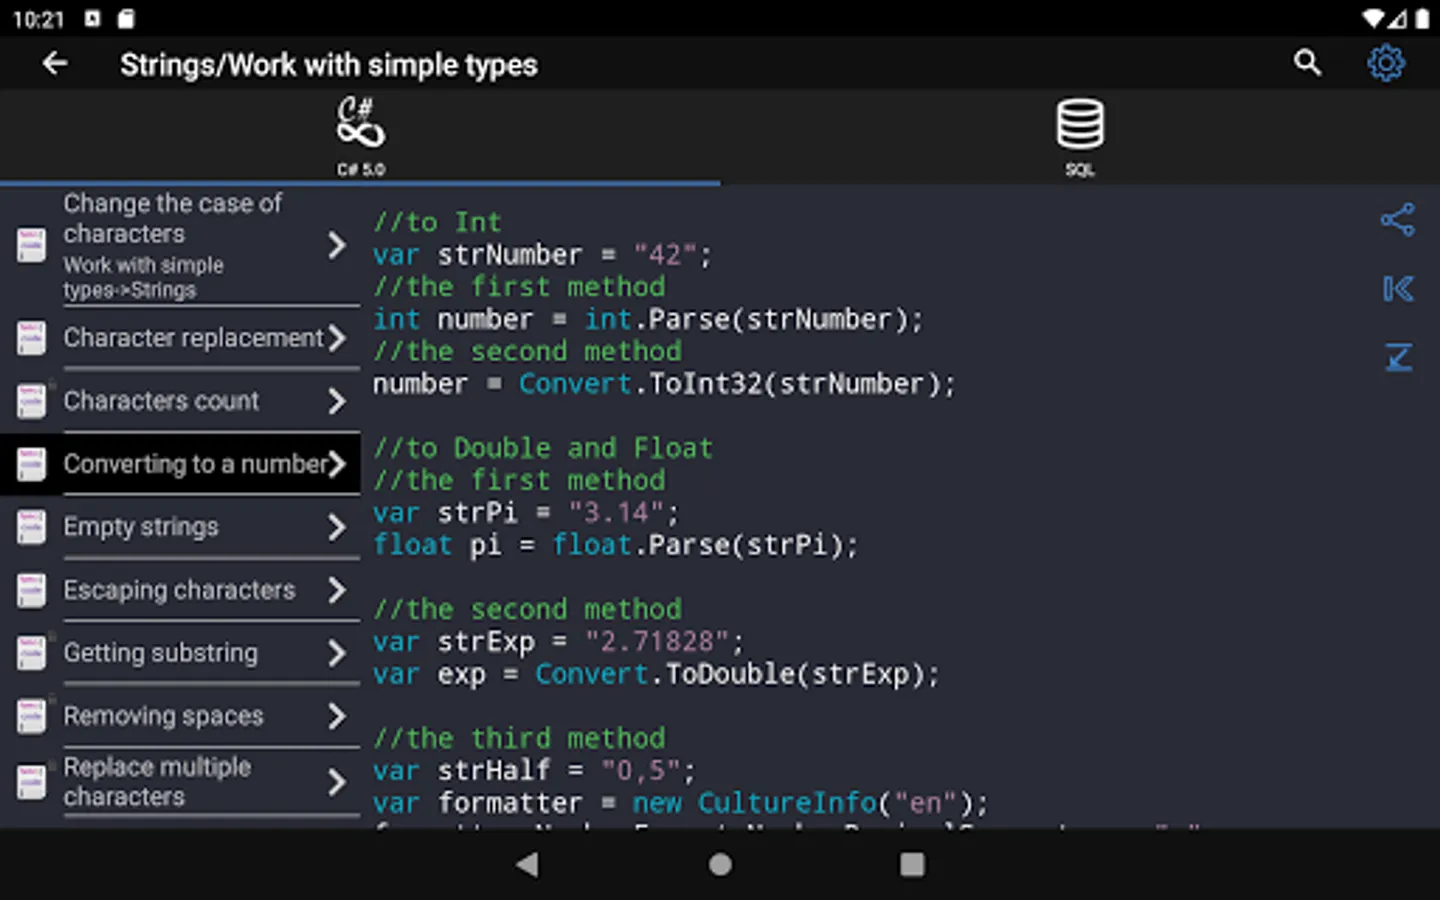Tap the Android recent apps button
Image resolution: width=1440 pixels, height=900 pixels.
click(912, 864)
